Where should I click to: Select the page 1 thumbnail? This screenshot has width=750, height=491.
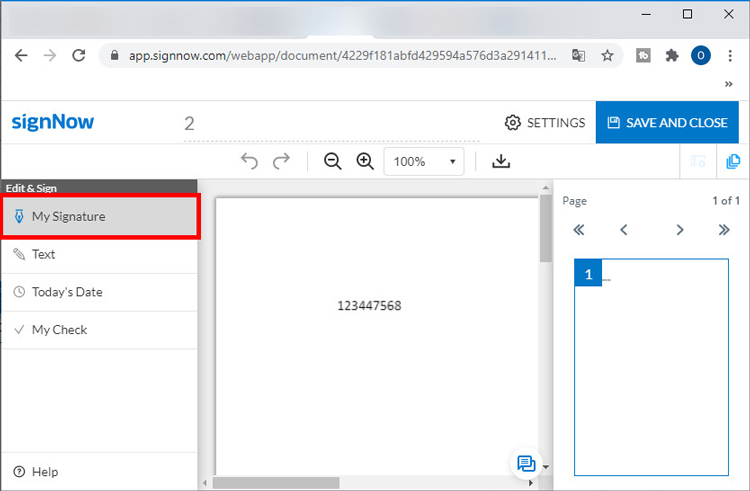[651, 367]
